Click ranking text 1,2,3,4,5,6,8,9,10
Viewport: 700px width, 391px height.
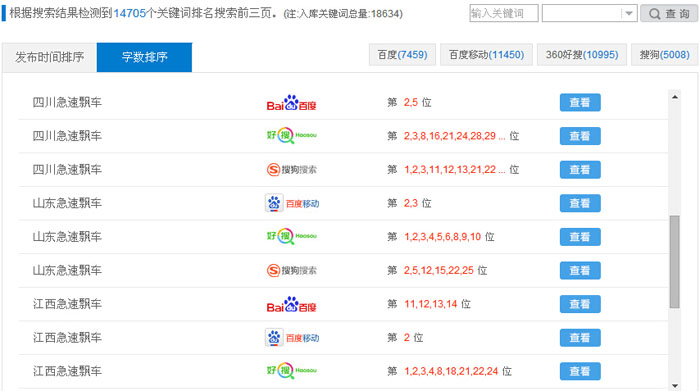pyautogui.click(x=442, y=237)
